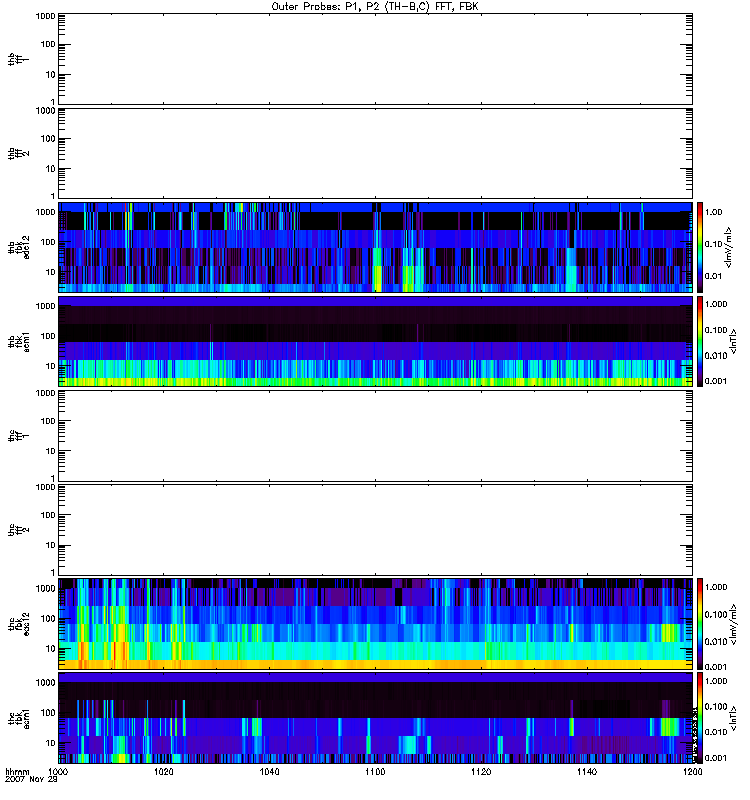The width and height of the screenshot is (750, 800).
Task: Click the 1040 time tick label
Action: pos(269,773)
